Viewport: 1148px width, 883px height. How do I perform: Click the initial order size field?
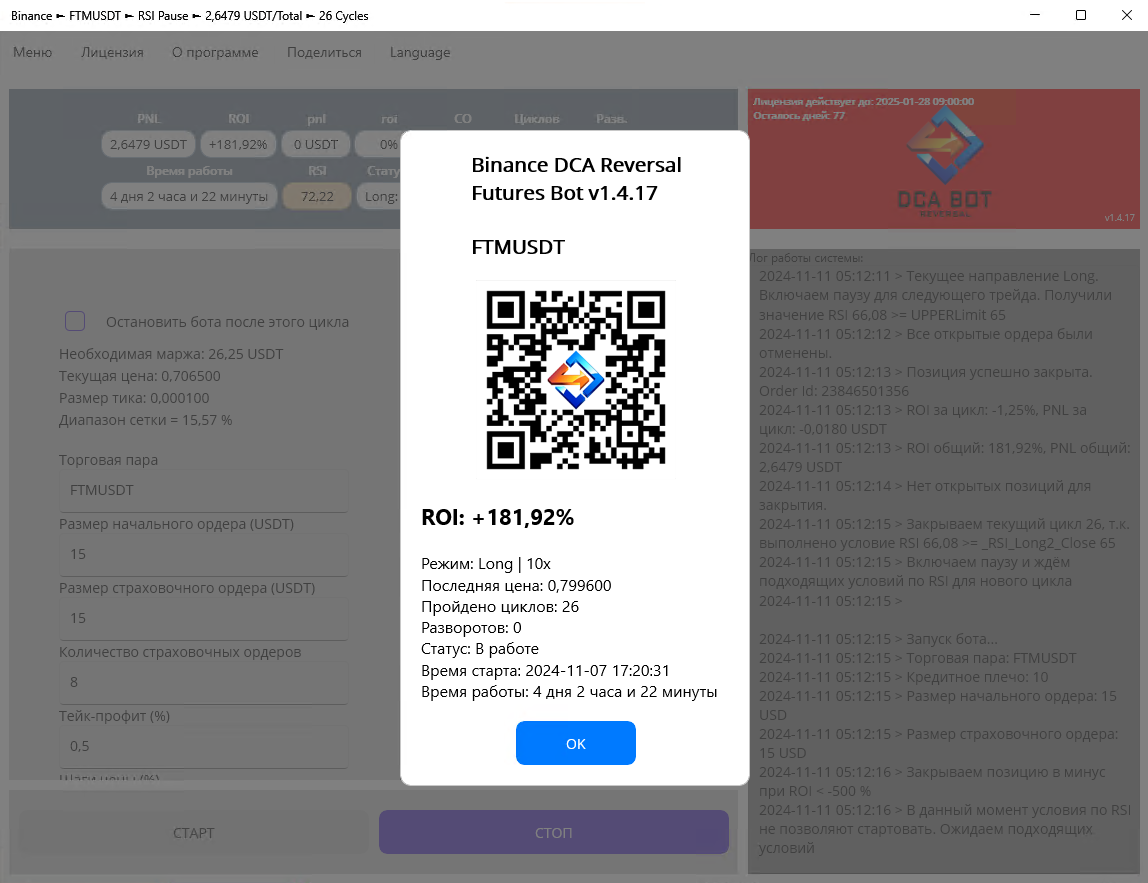[x=203, y=554]
